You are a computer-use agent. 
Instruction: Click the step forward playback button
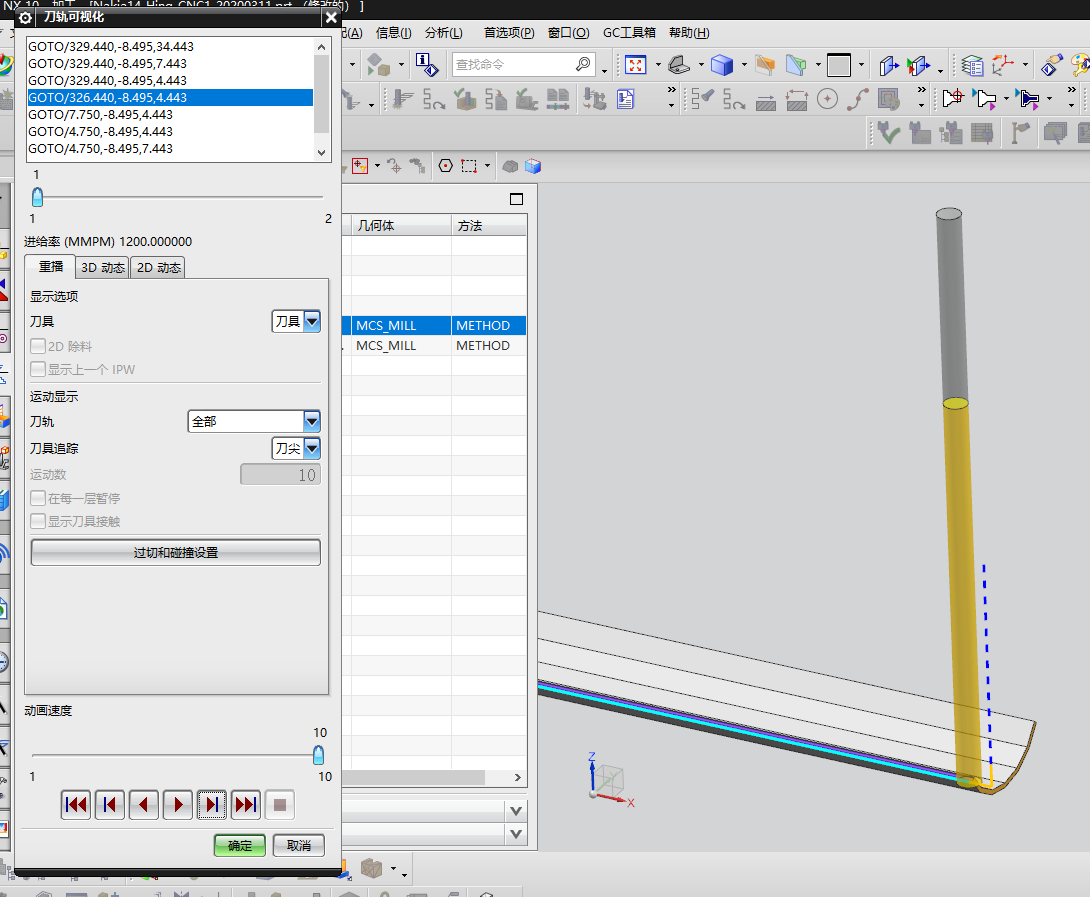[211, 804]
